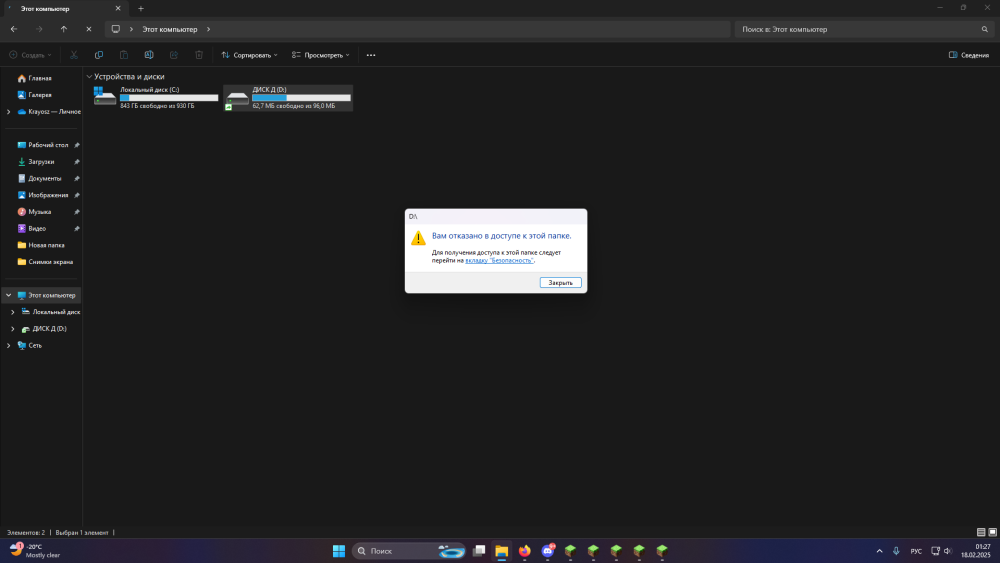Open the вкладку "Безопасность" link
Image resolution: width=1000 pixels, height=563 pixels.
(x=499, y=261)
